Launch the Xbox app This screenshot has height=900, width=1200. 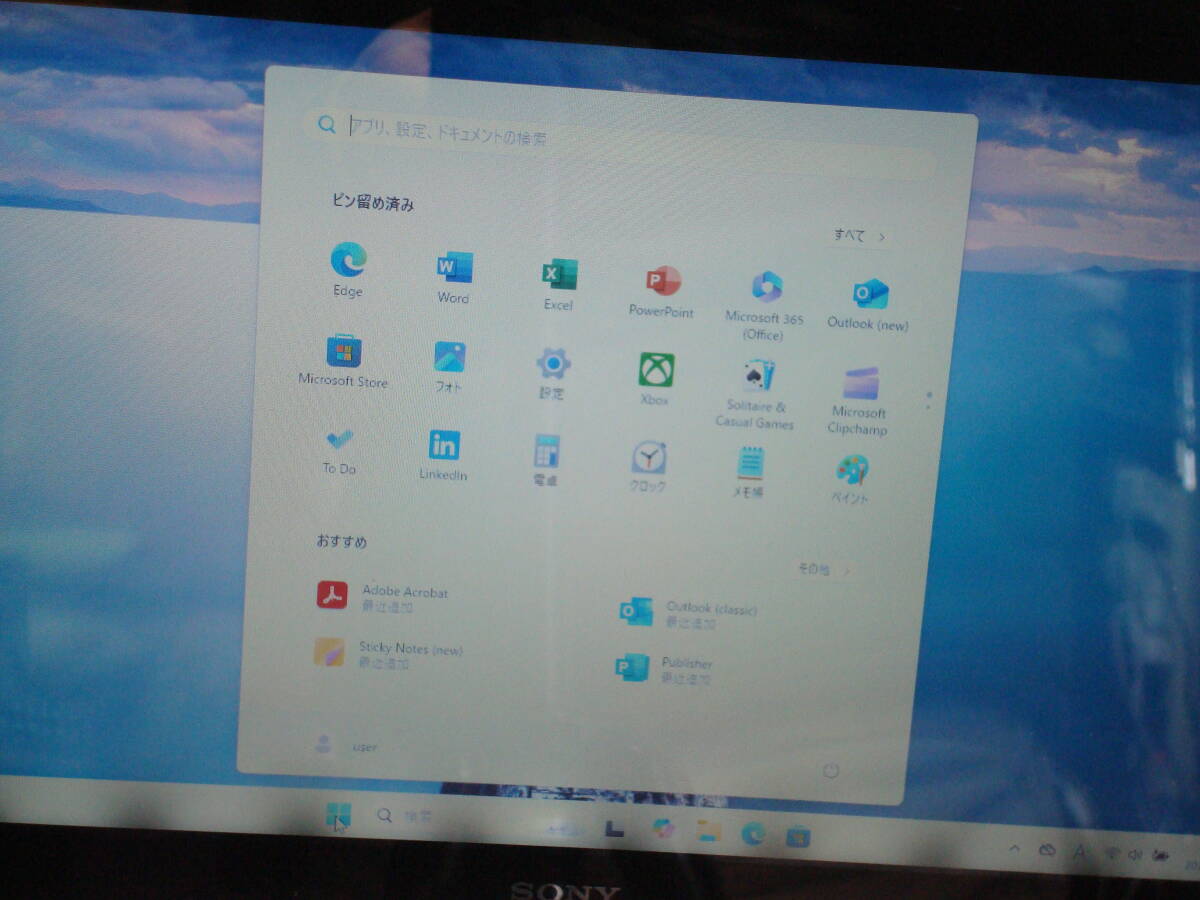click(x=655, y=379)
